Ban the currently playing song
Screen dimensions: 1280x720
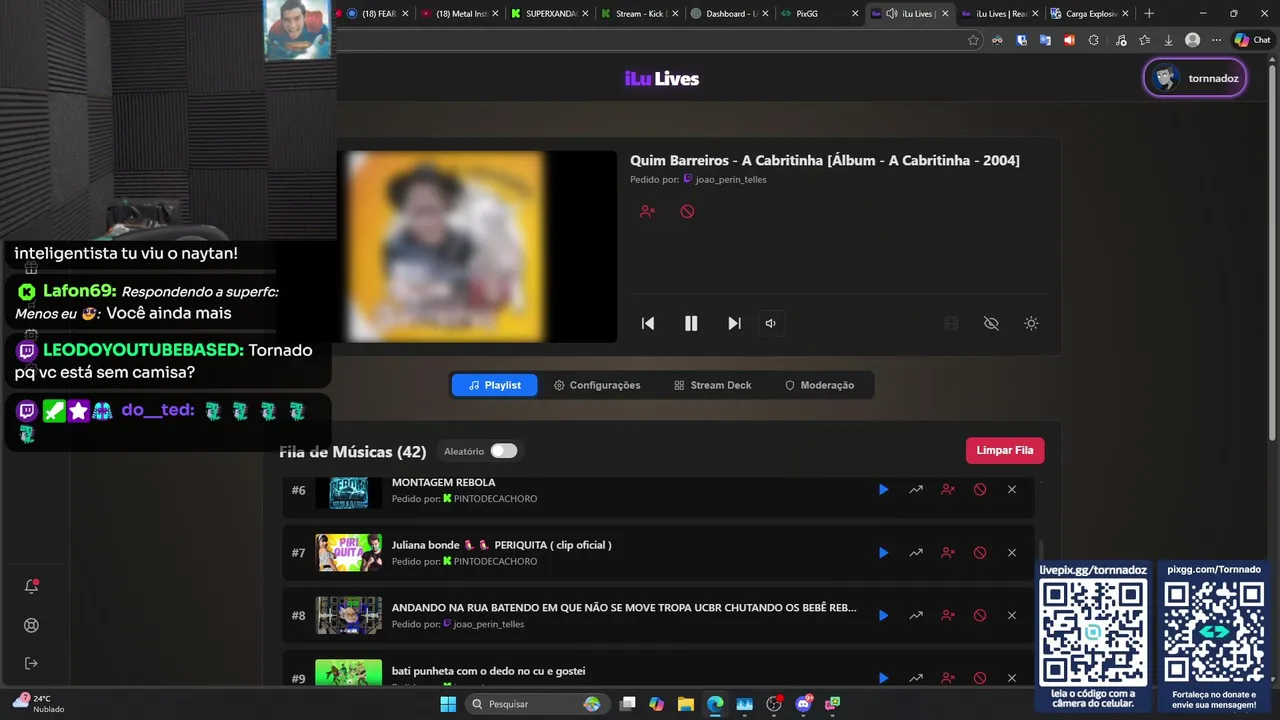point(687,211)
